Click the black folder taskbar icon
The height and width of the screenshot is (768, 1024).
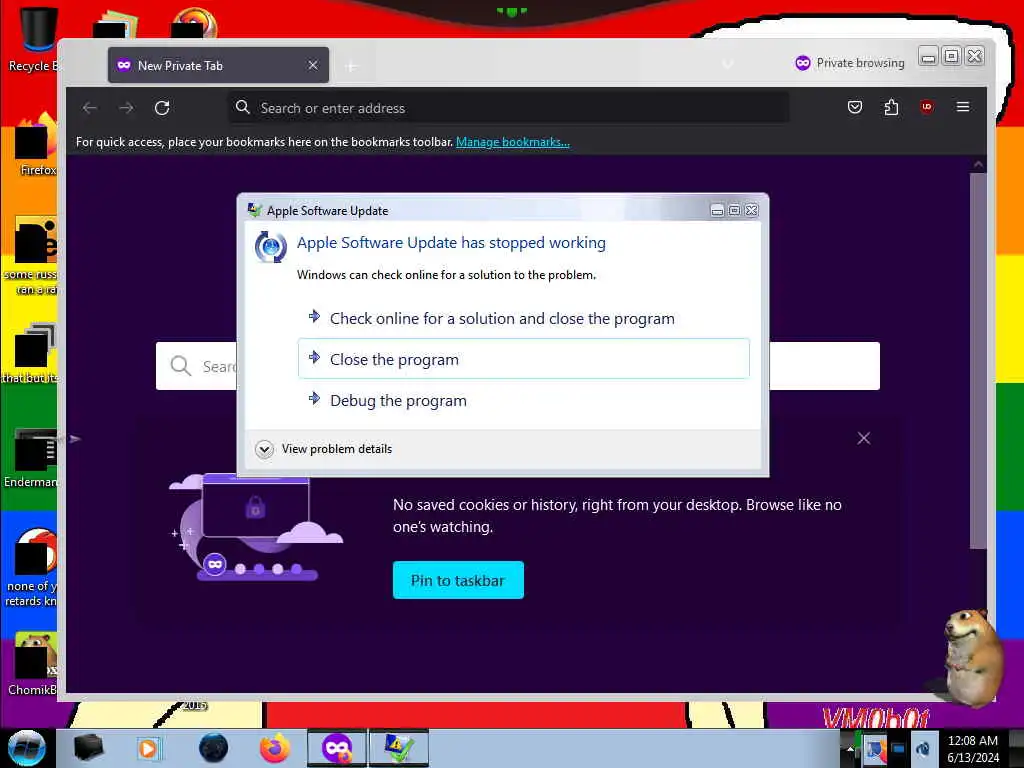click(89, 748)
